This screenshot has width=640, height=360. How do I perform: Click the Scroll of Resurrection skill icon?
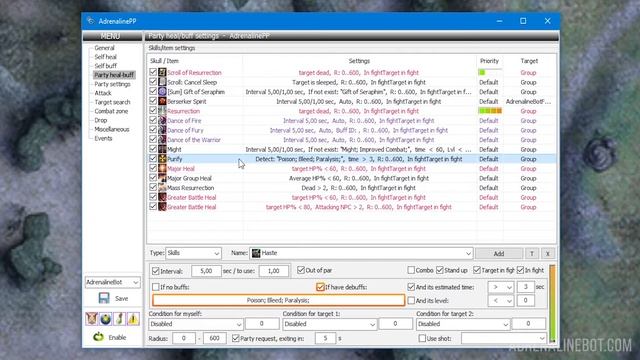click(x=162, y=72)
